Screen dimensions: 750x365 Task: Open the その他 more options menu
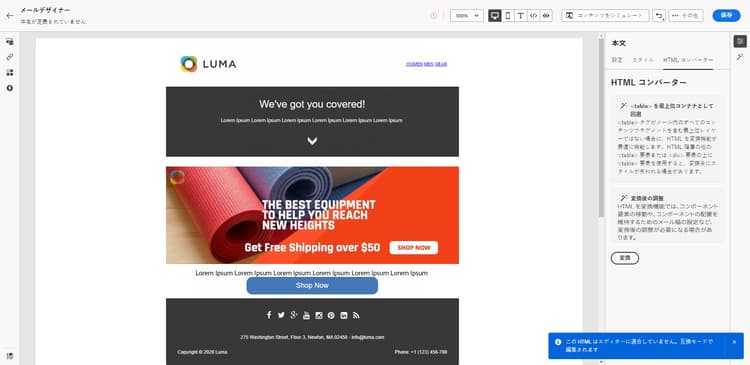(x=686, y=15)
